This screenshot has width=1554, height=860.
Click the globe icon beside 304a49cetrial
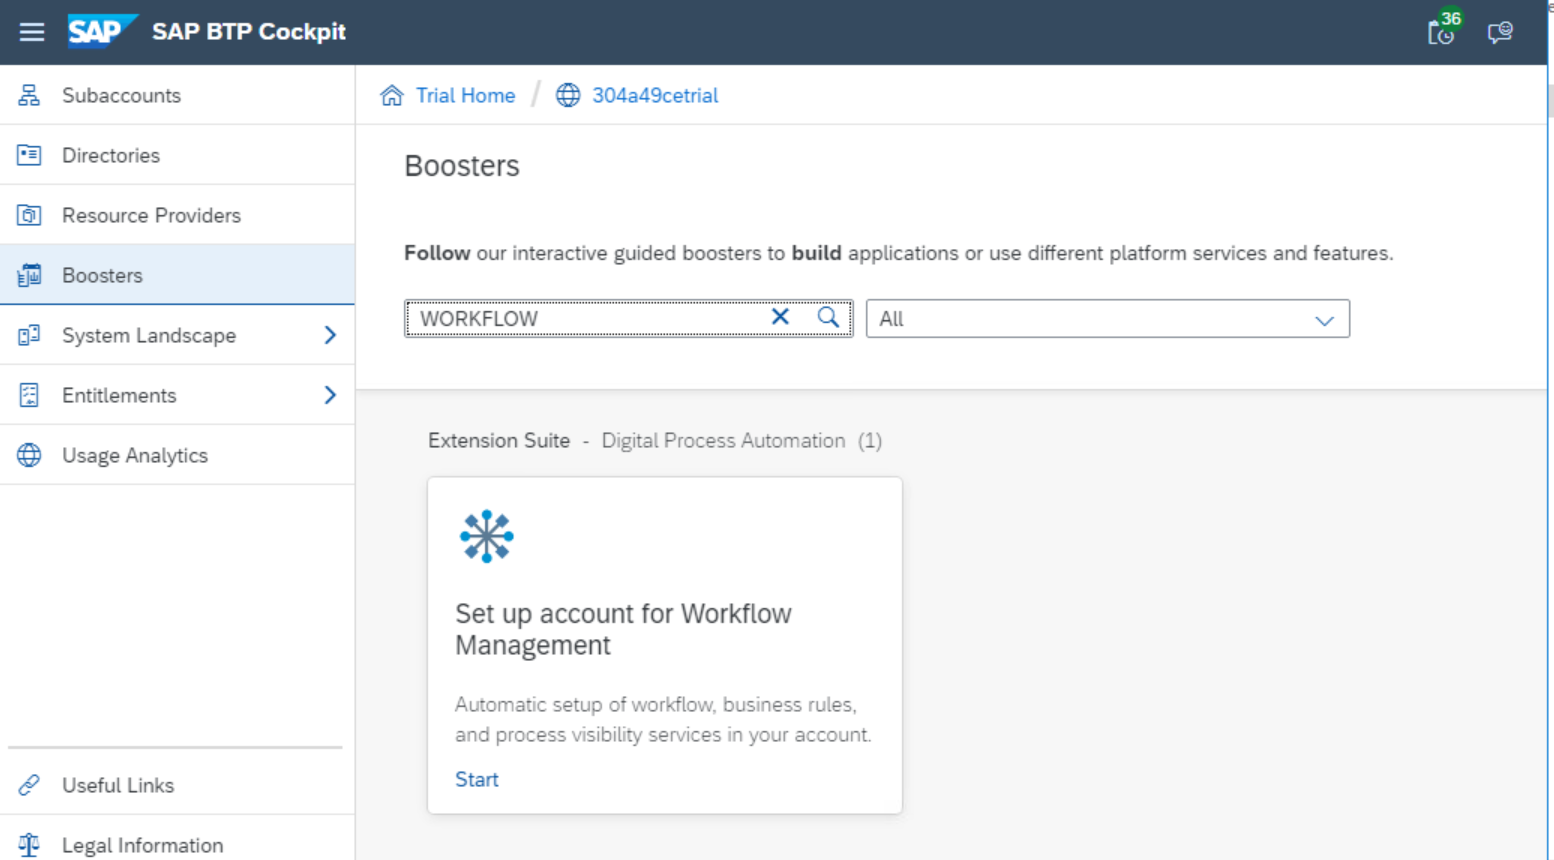[x=568, y=95]
